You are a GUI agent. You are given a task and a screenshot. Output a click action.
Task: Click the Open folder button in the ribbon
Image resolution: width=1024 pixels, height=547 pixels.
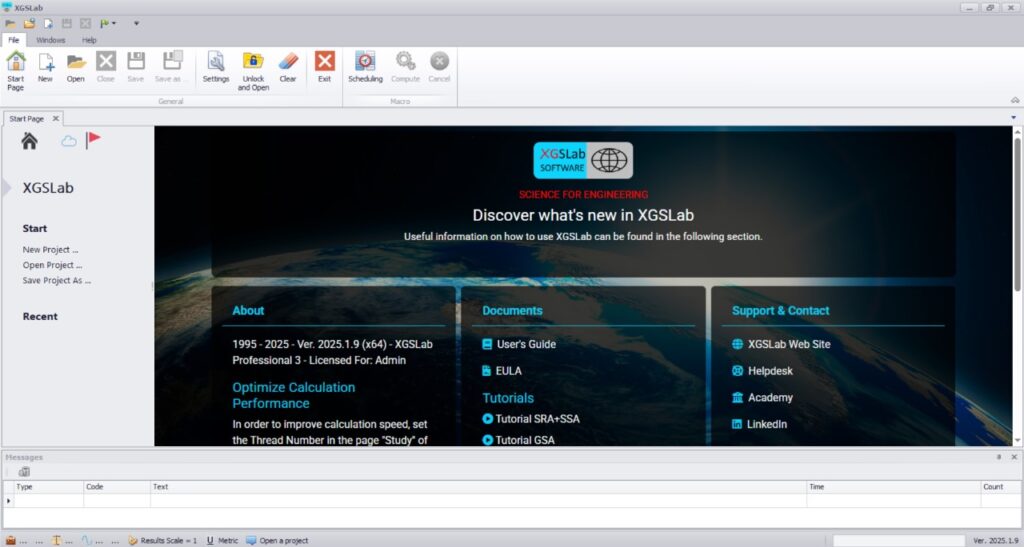[76, 67]
